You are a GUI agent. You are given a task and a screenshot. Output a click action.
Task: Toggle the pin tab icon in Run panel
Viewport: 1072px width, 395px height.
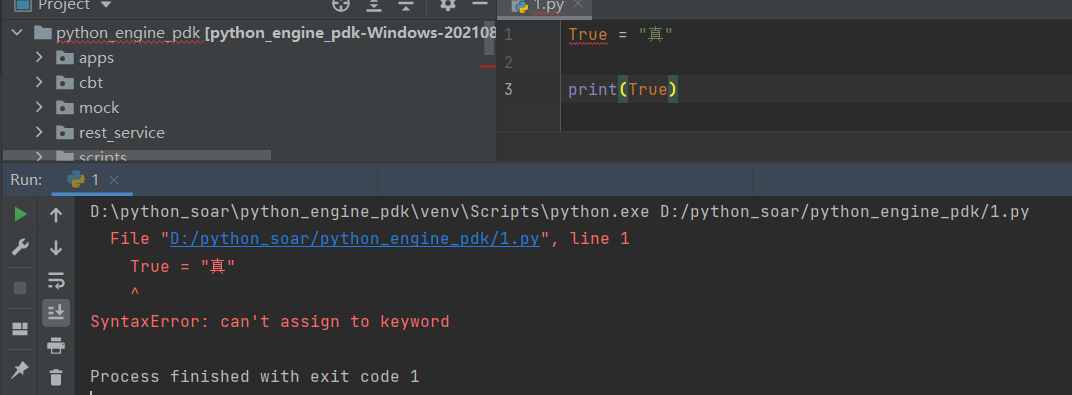pos(21,370)
